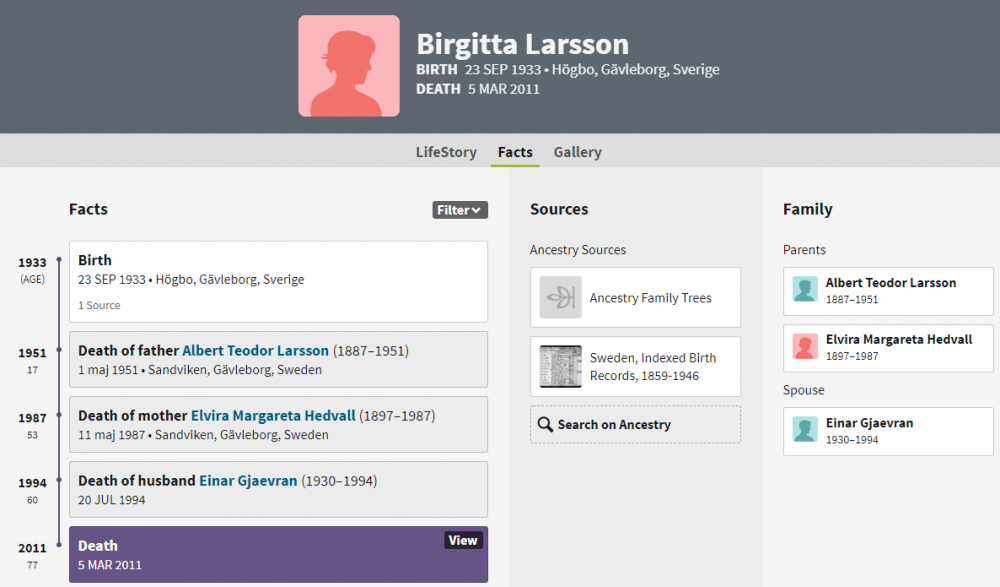This screenshot has height=587, width=1000.
Task: Click Albert Teodor Larsson's teal avatar icon
Action: (805, 289)
